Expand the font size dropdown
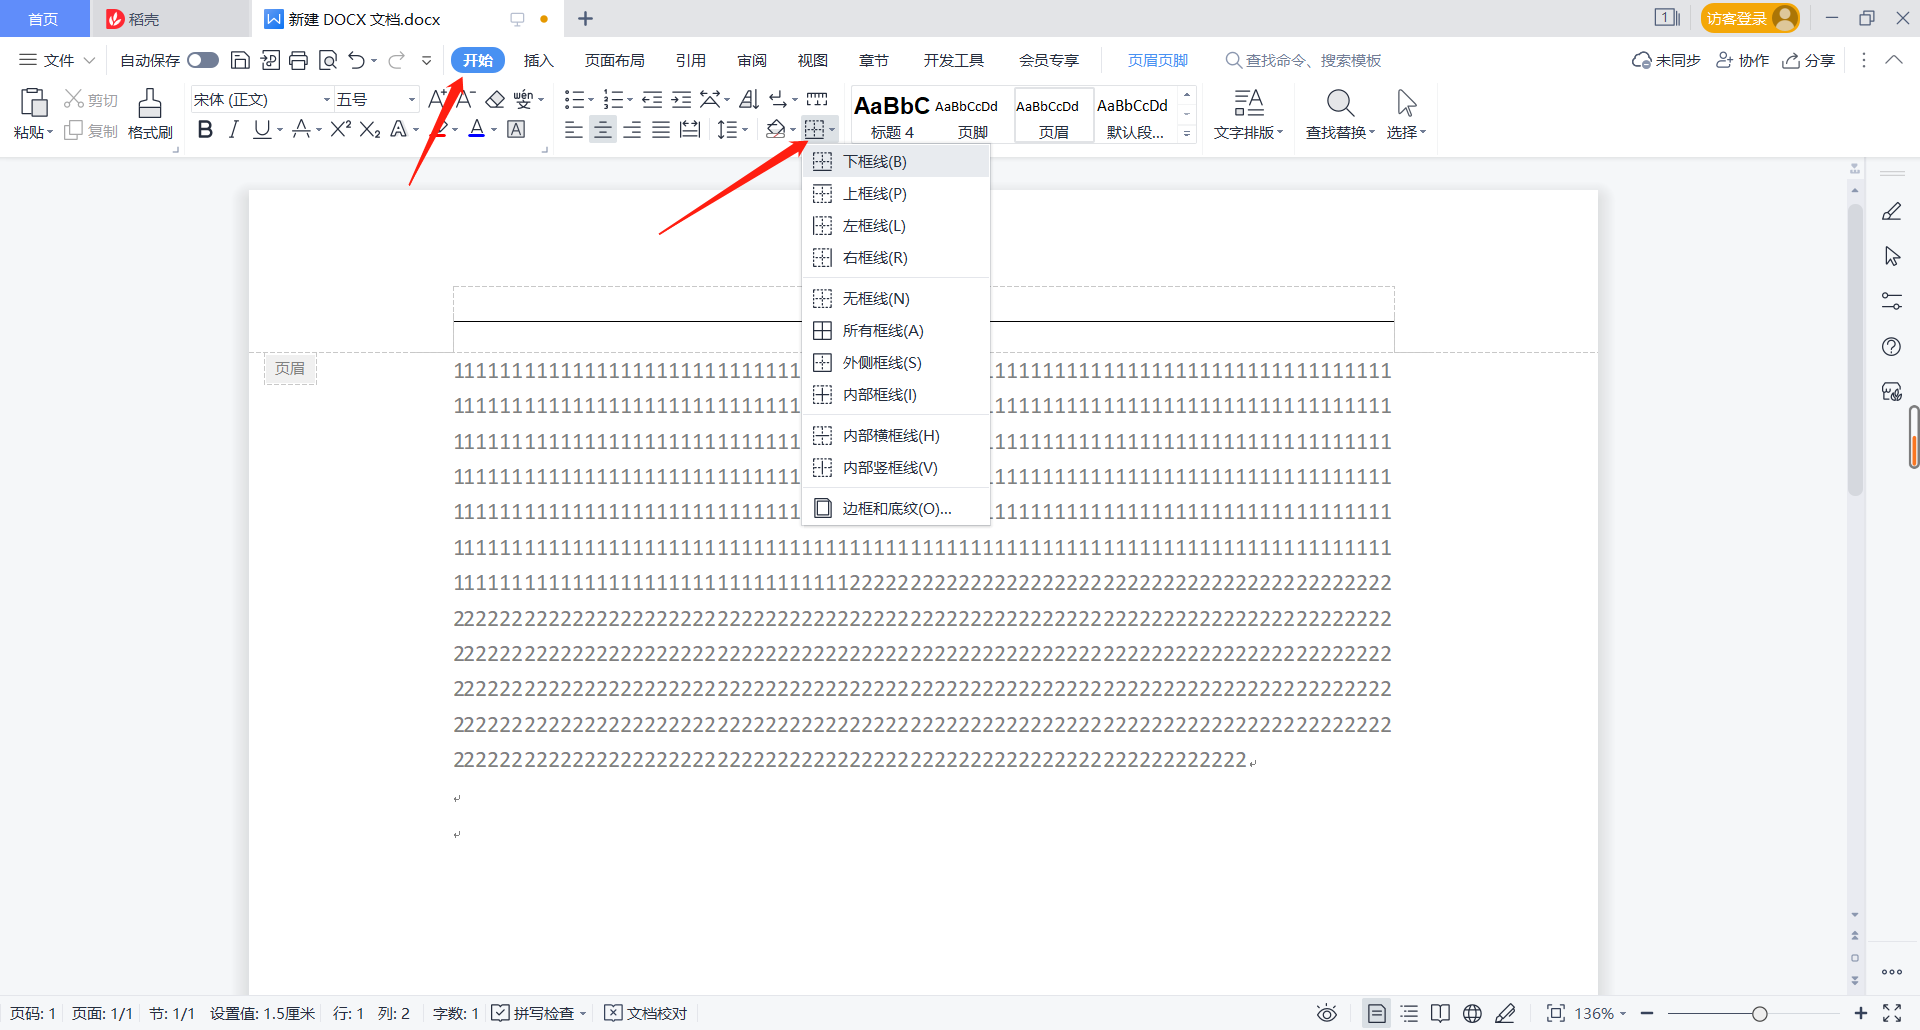Image resolution: width=1920 pixels, height=1030 pixels. pyautogui.click(x=410, y=99)
